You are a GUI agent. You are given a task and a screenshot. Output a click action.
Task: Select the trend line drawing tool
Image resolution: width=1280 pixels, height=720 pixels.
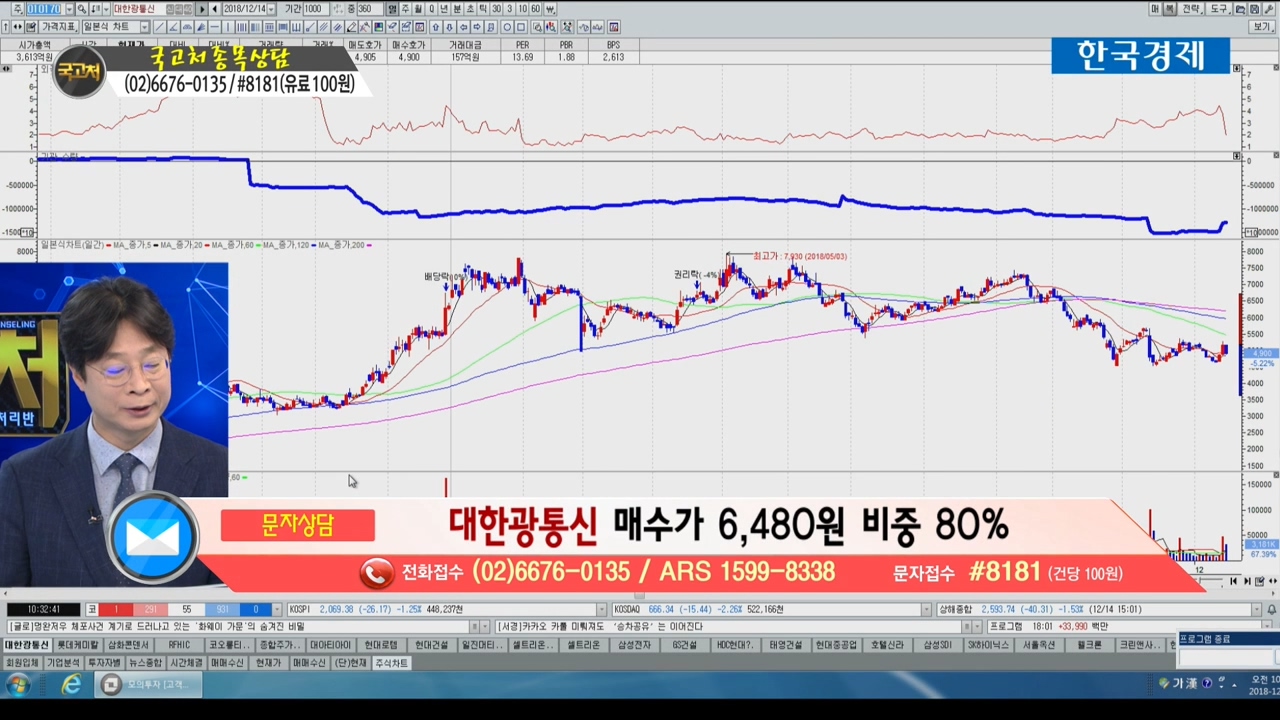tap(160, 27)
